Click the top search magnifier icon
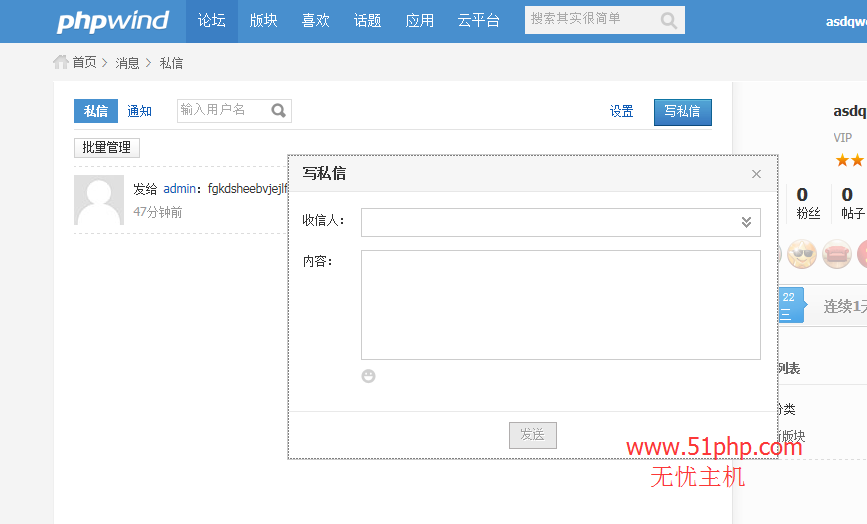 click(669, 20)
